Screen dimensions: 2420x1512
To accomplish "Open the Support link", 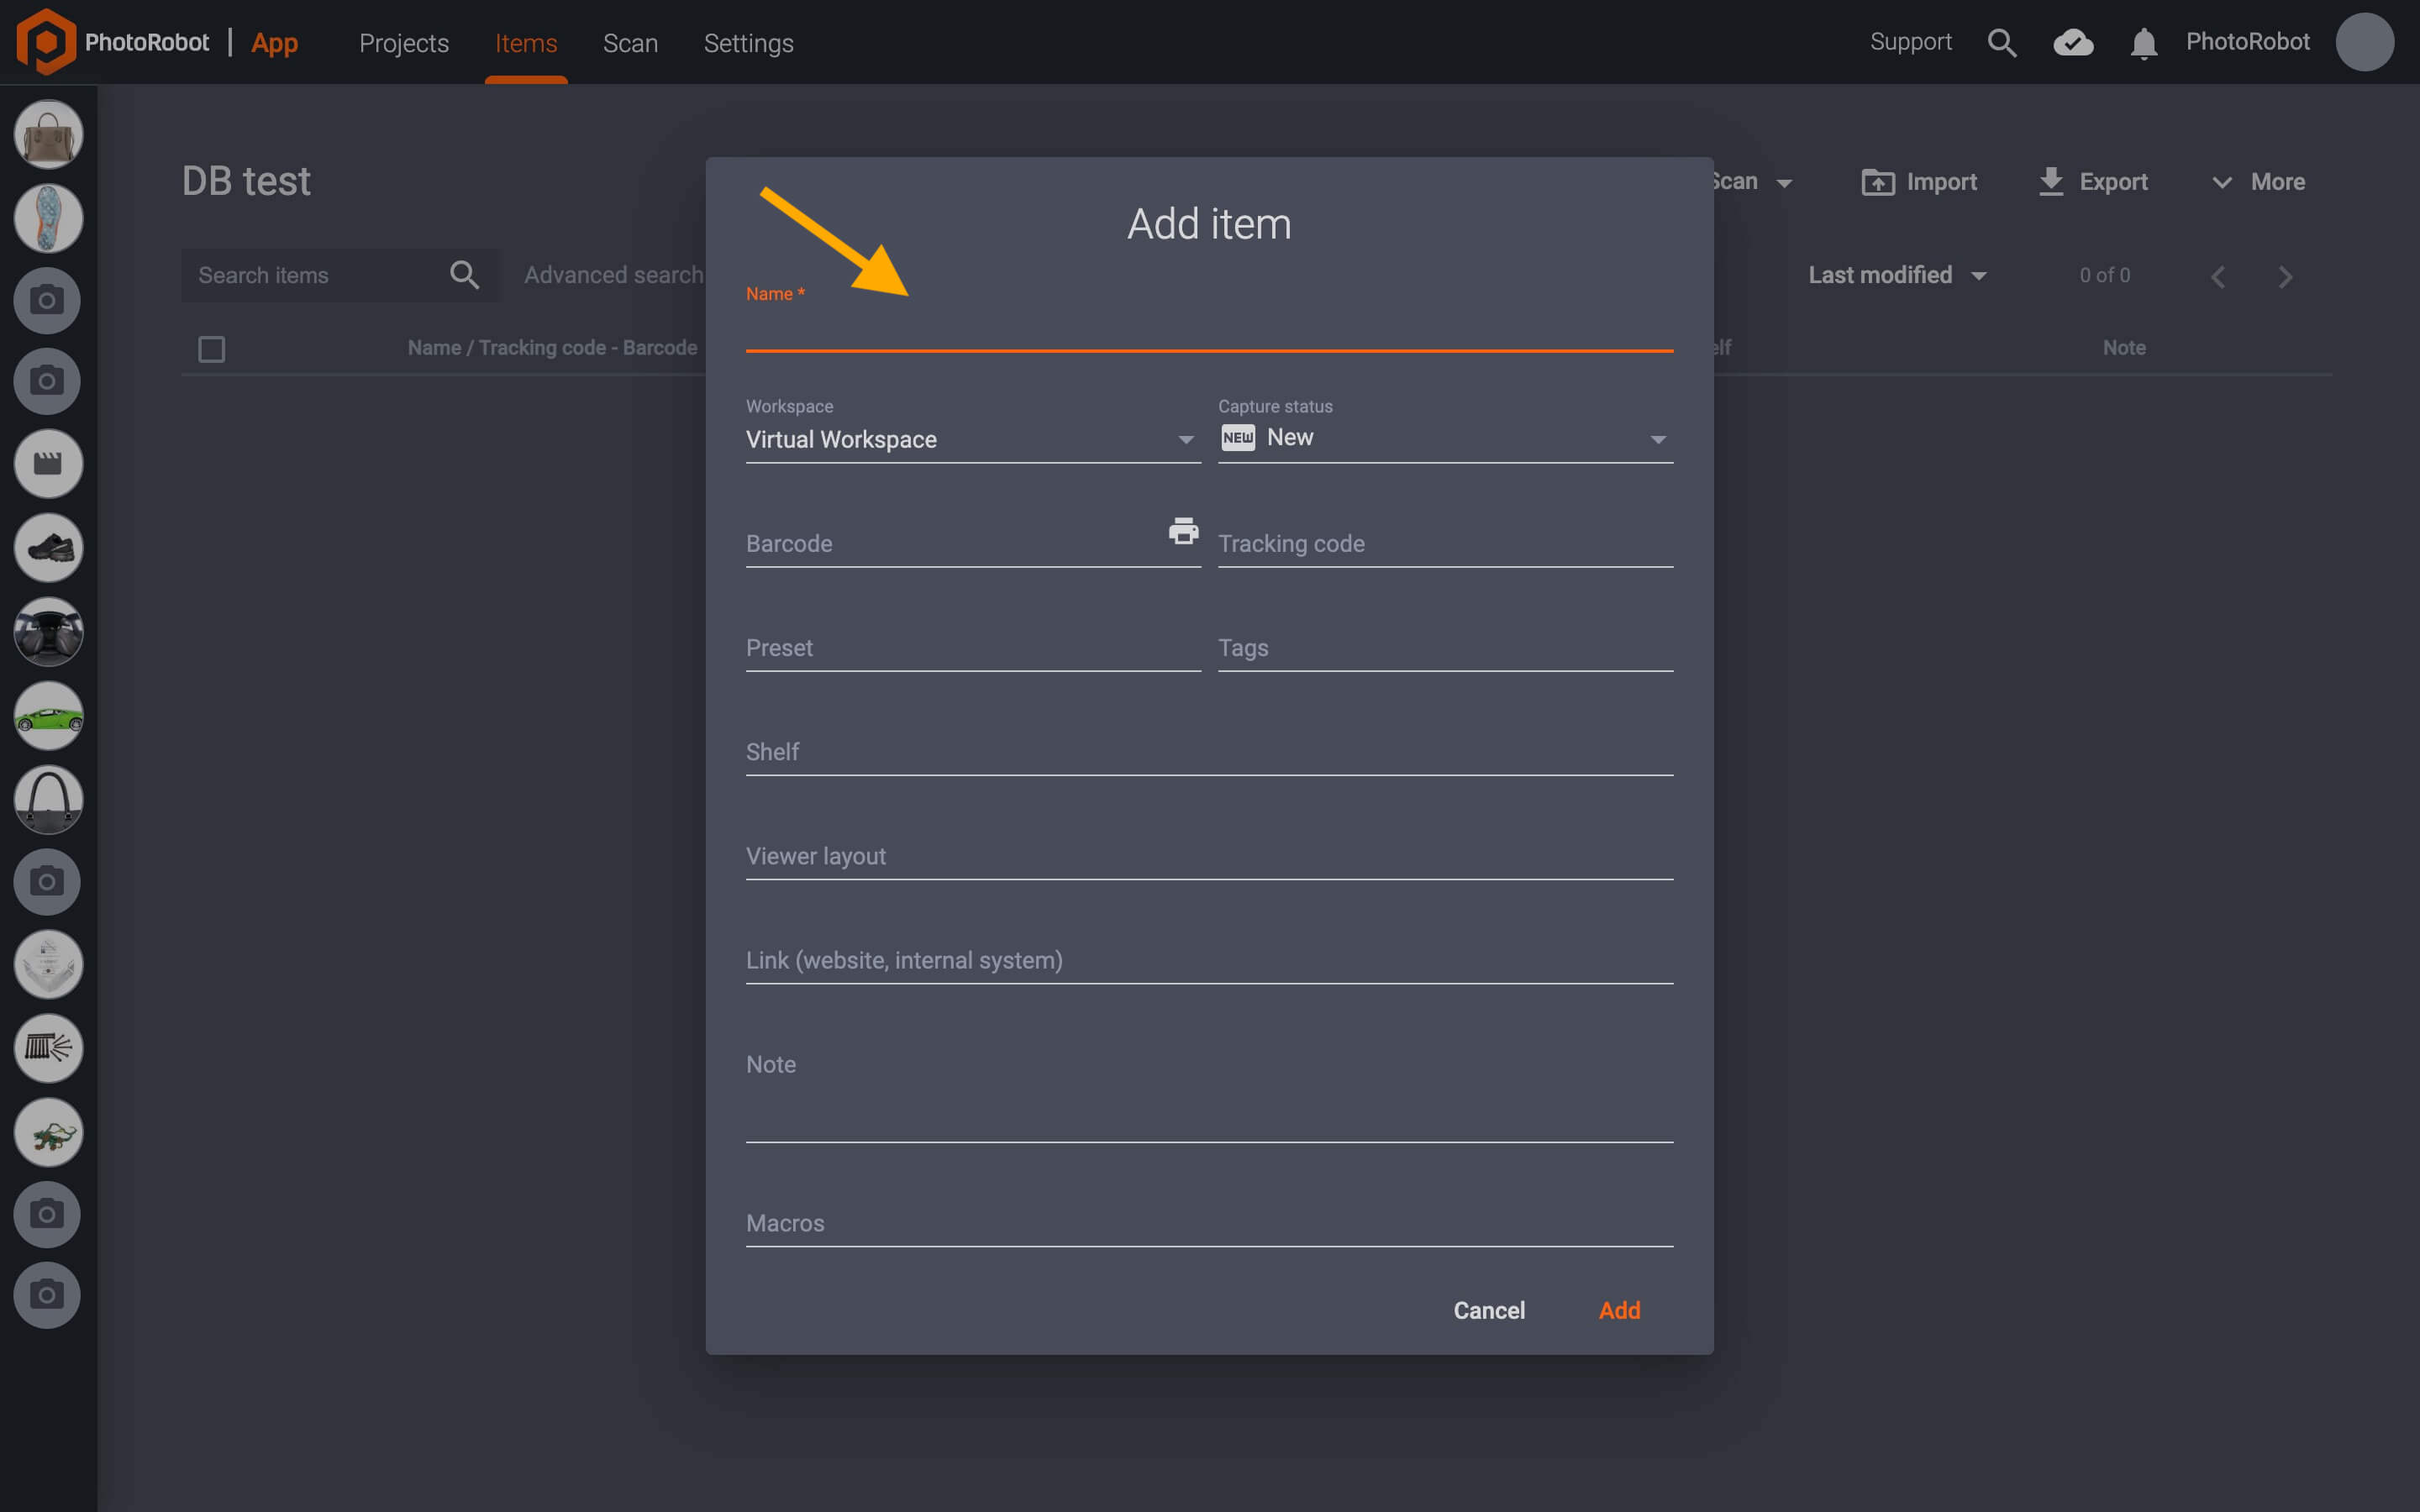I will coord(1910,42).
